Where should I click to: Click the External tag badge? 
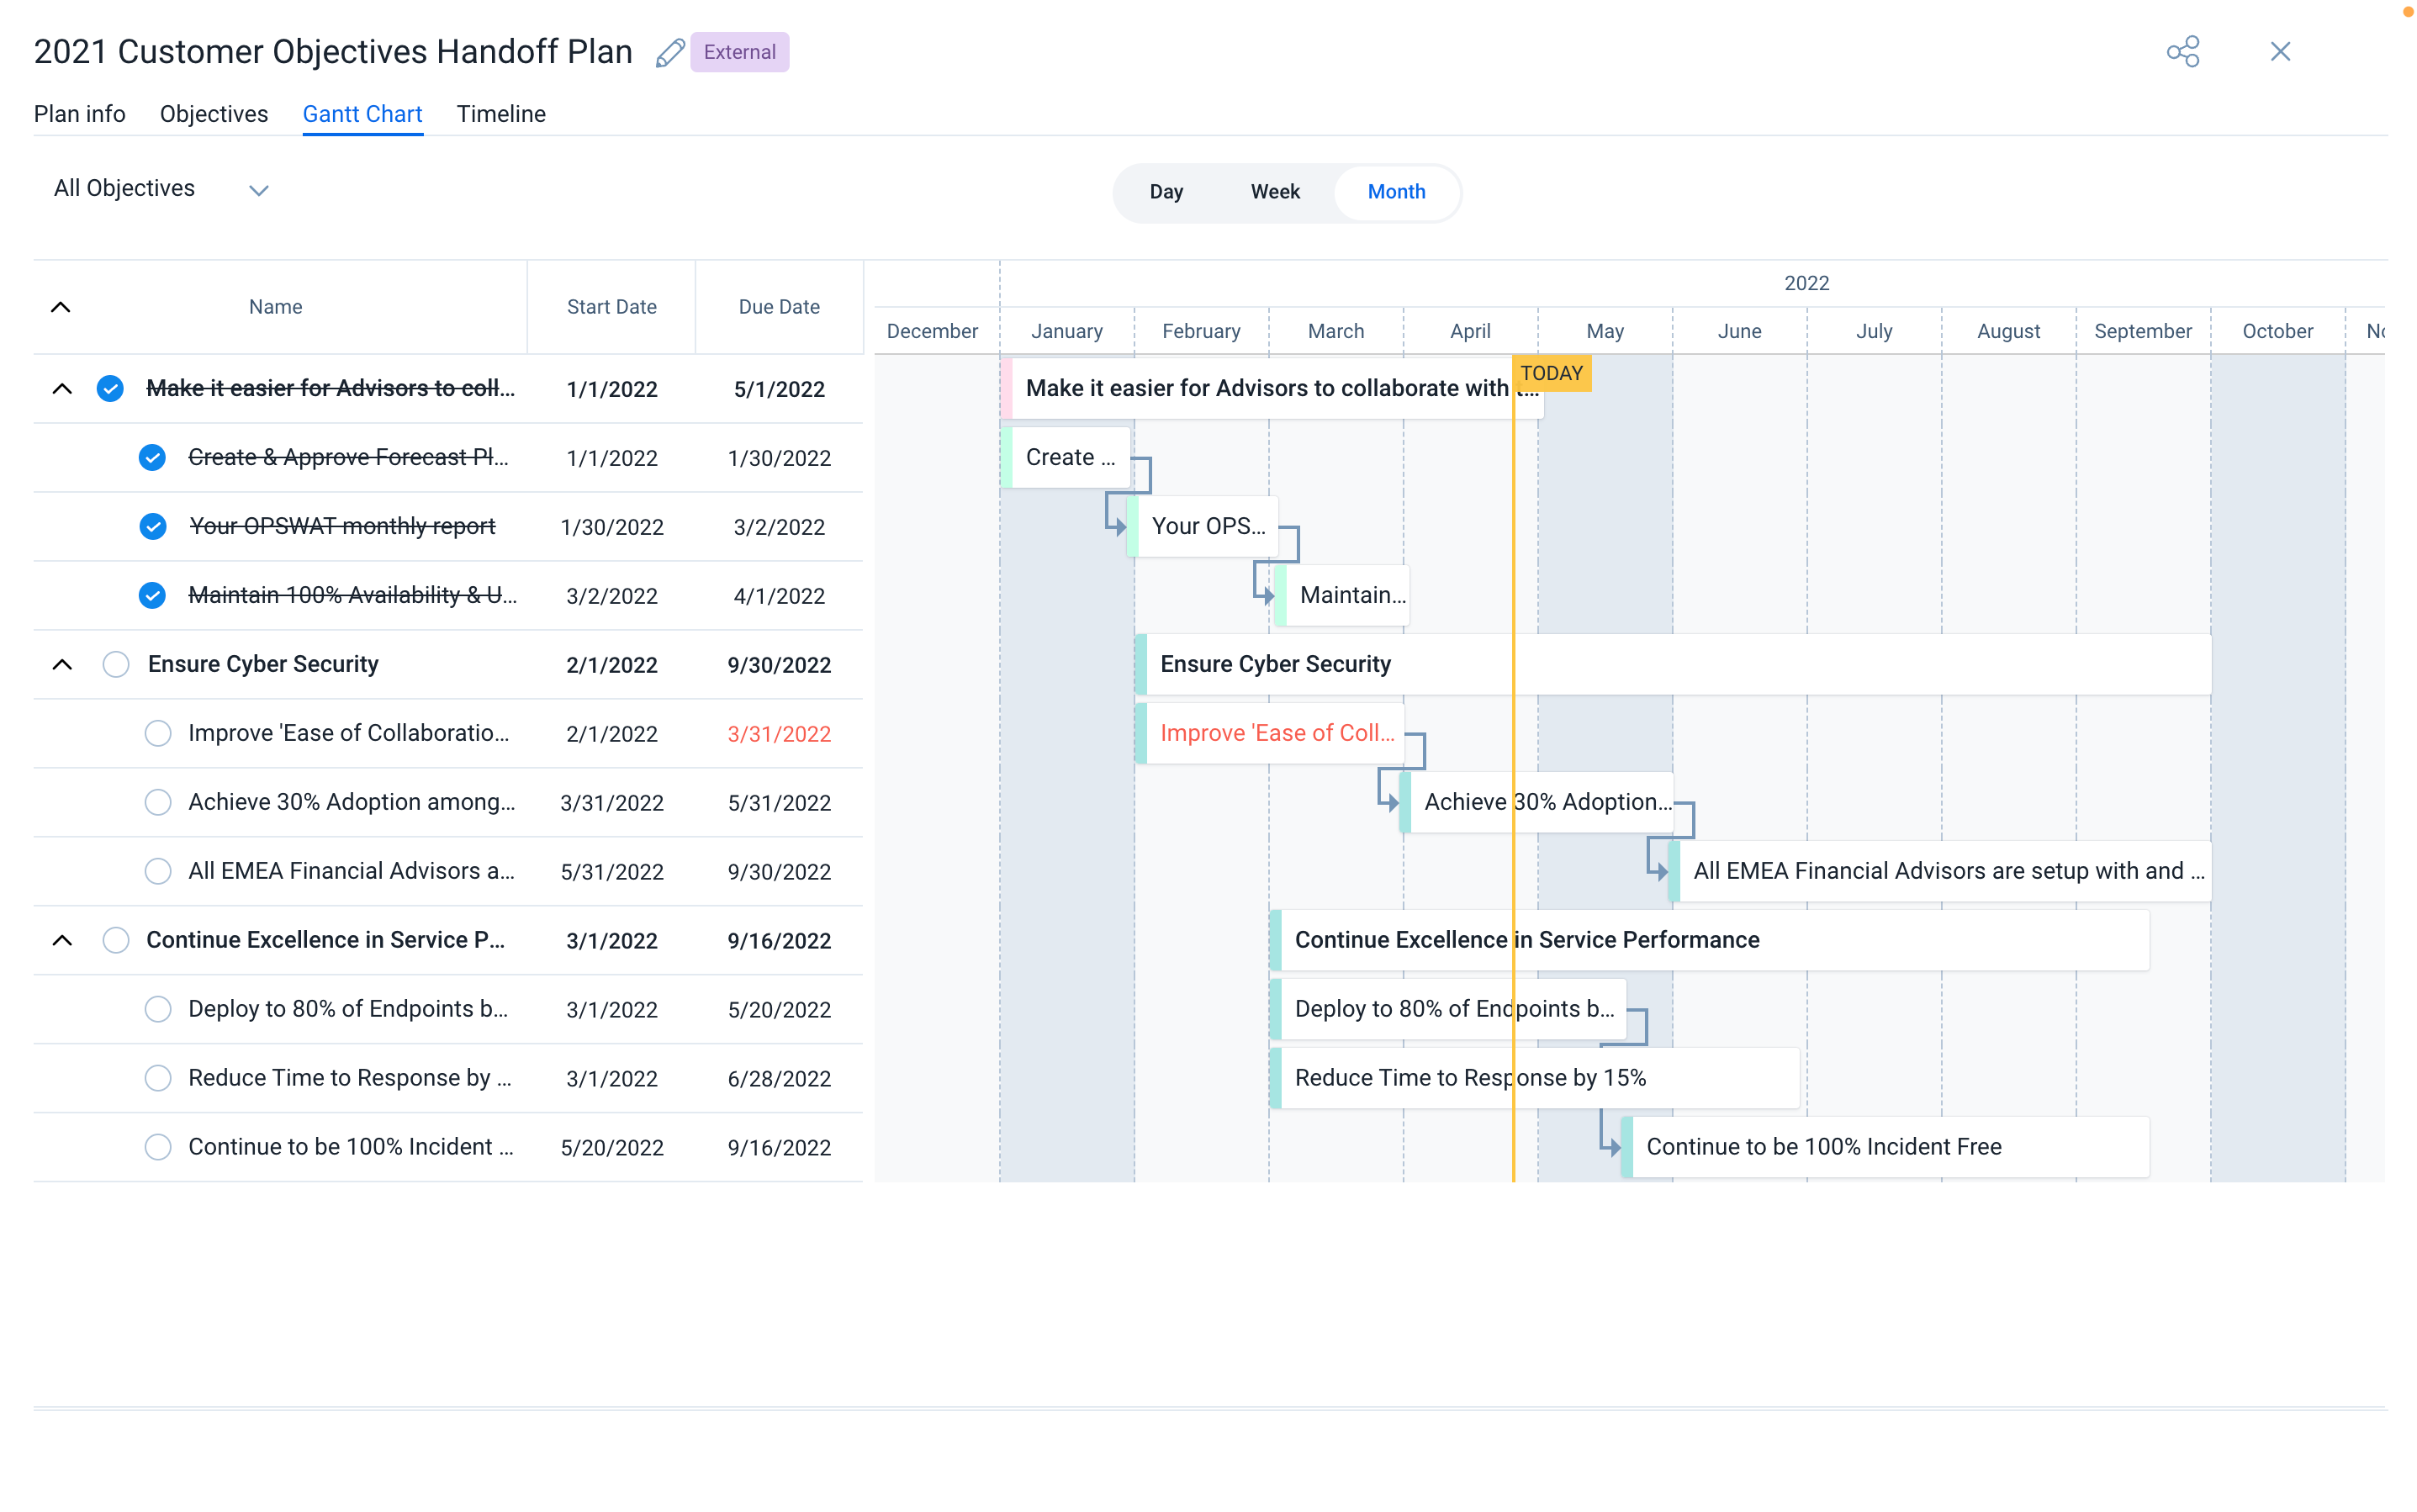click(x=739, y=52)
